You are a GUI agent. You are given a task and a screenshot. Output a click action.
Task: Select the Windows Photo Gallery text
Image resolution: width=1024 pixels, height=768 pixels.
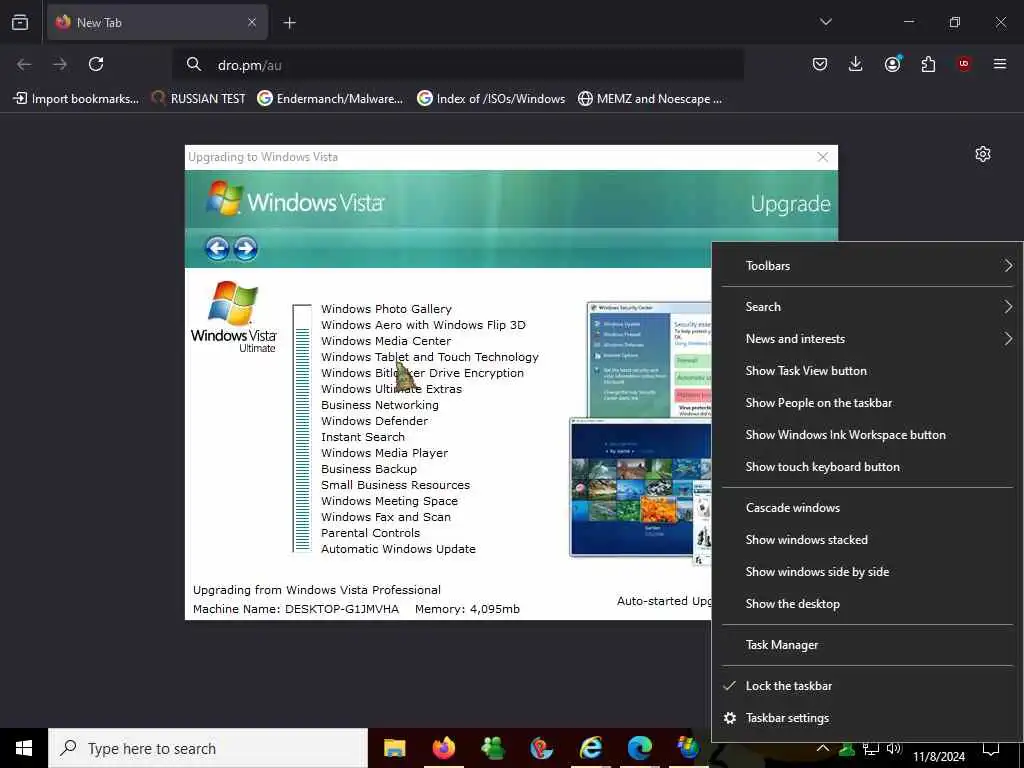(386, 309)
